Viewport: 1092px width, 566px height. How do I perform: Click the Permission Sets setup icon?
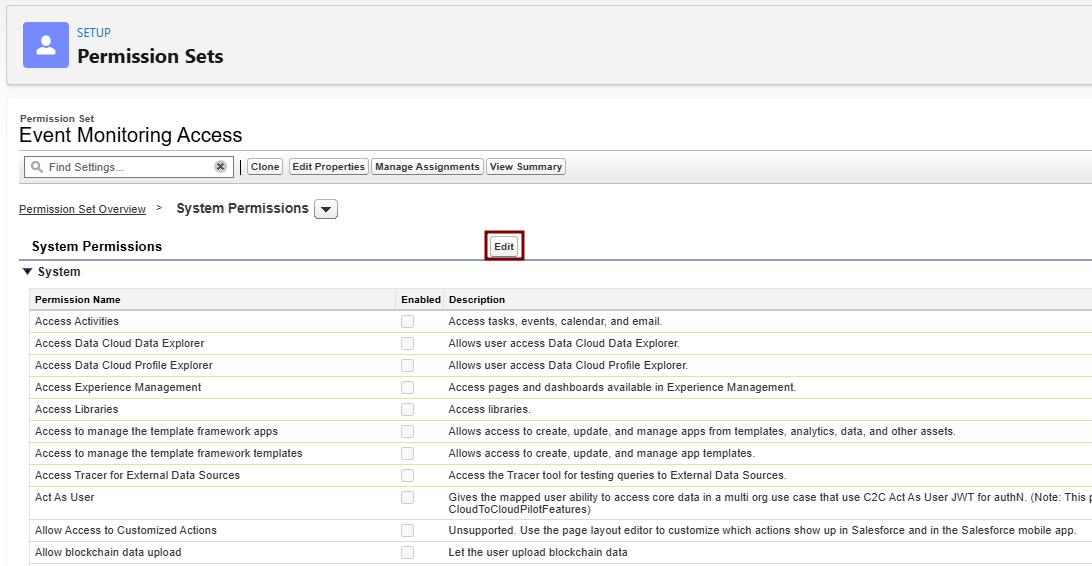tap(46, 45)
